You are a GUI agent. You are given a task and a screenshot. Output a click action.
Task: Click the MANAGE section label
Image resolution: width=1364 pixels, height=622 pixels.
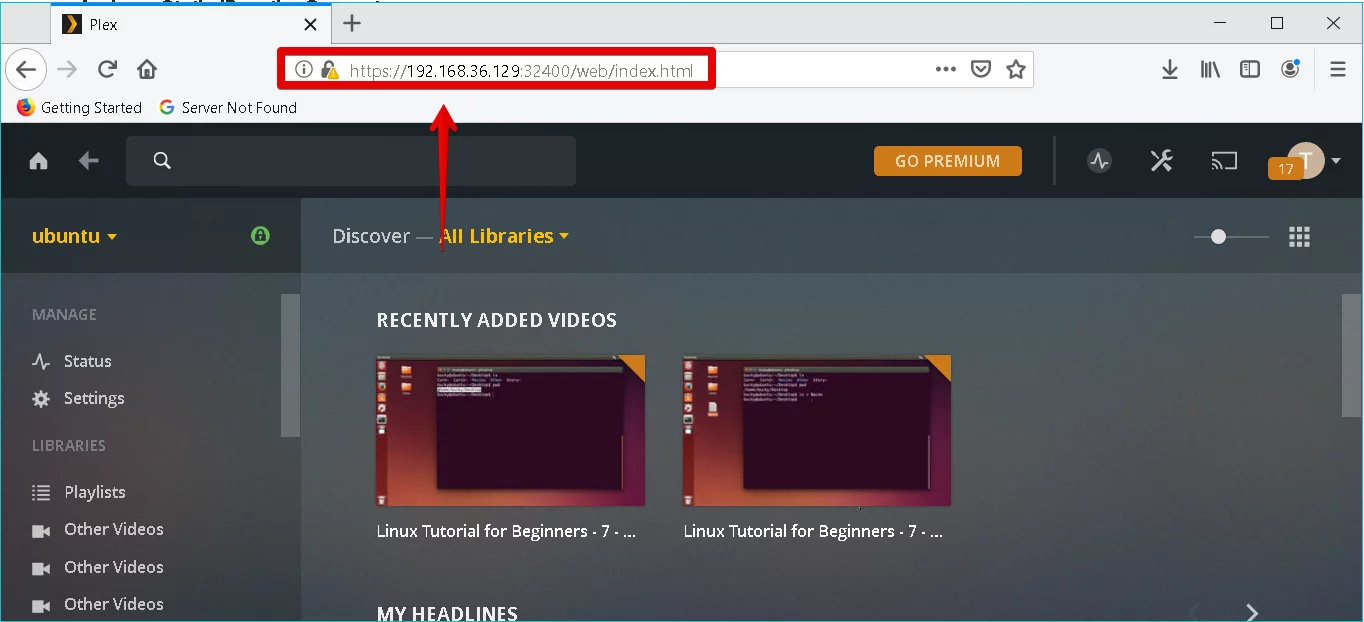point(64,314)
